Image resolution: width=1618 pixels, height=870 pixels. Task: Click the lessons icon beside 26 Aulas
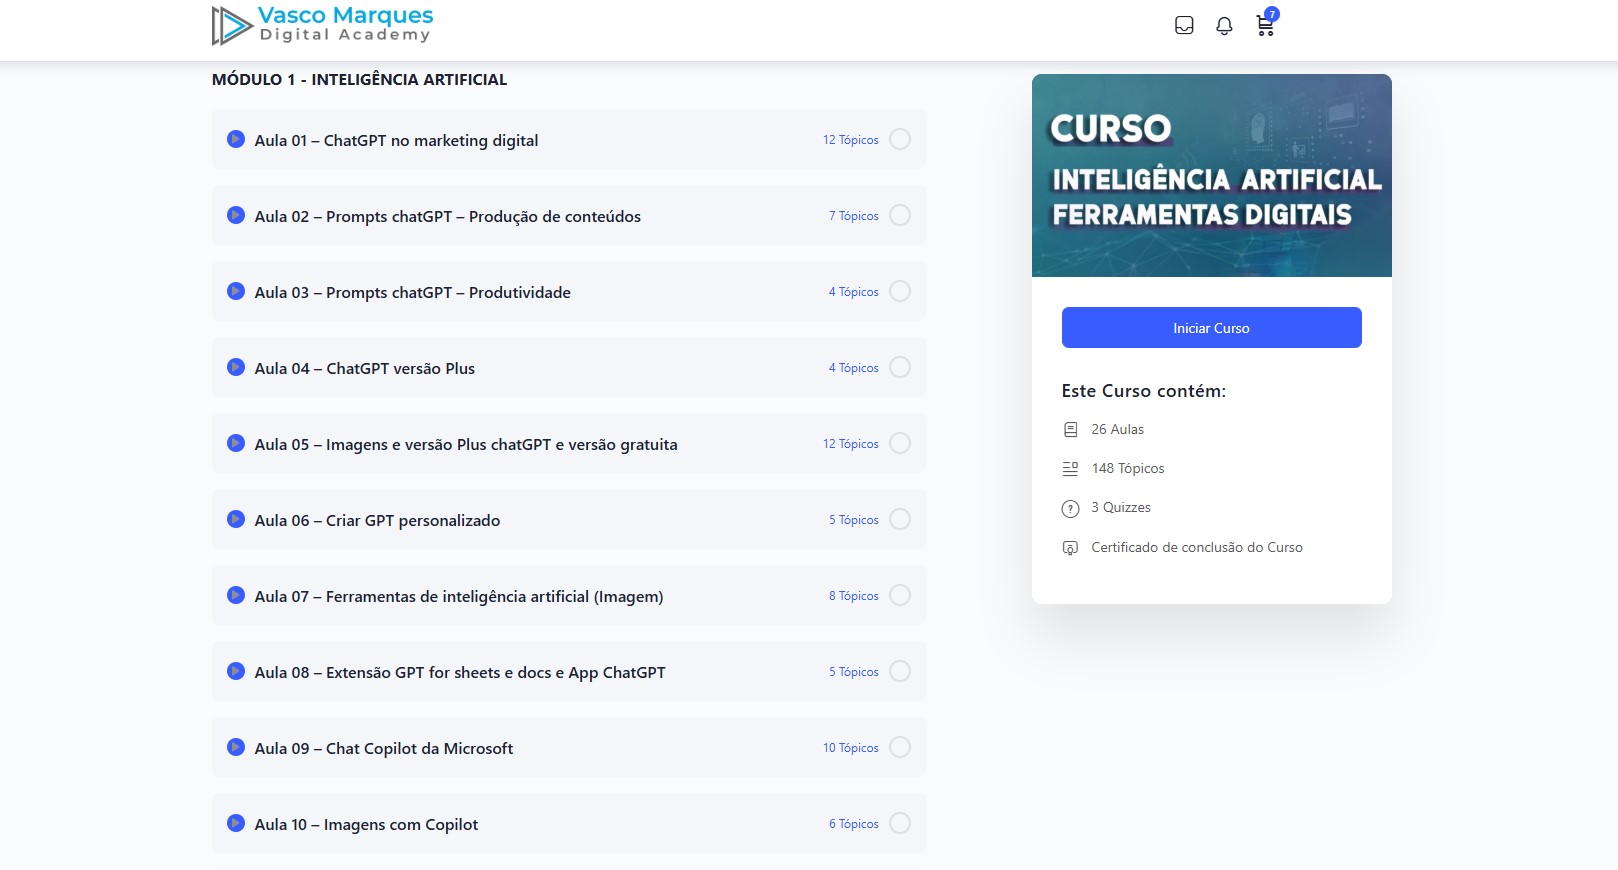click(x=1070, y=429)
